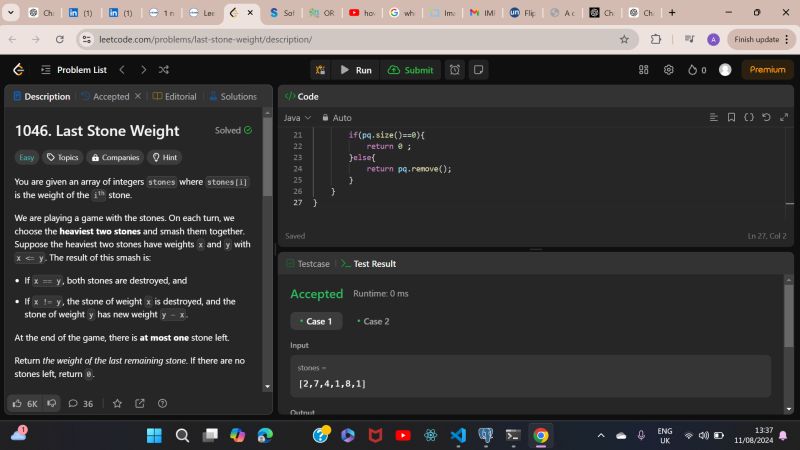Open LeetCode settings gear
This screenshot has width=800, height=450.
668,70
